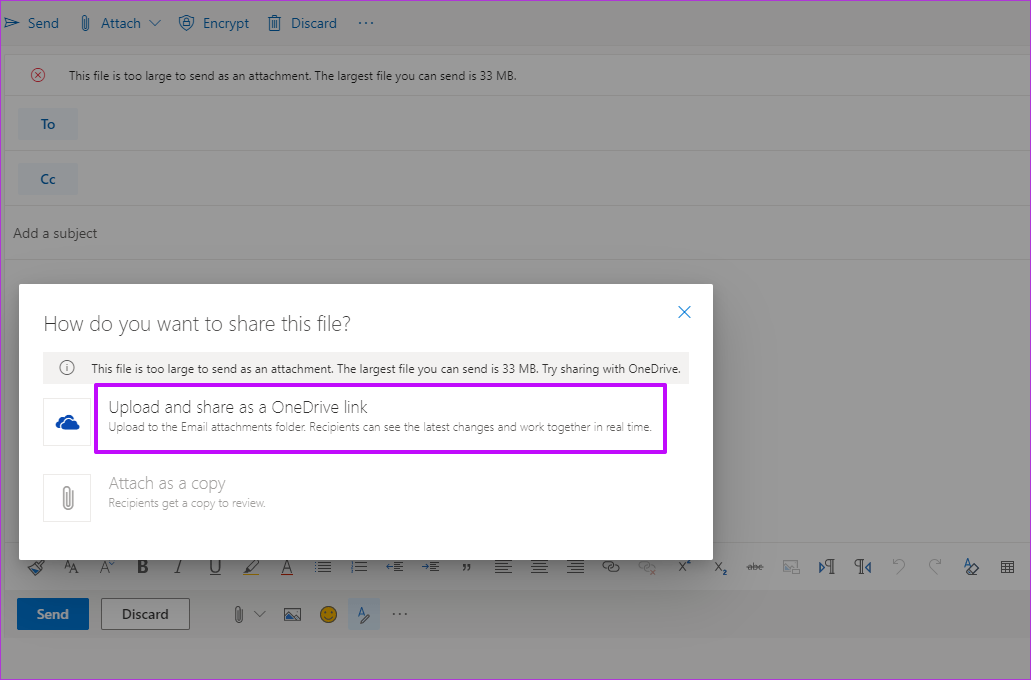The image size is (1031, 680).
Task: Choose Attach as a copy option
Action: (x=187, y=492)
